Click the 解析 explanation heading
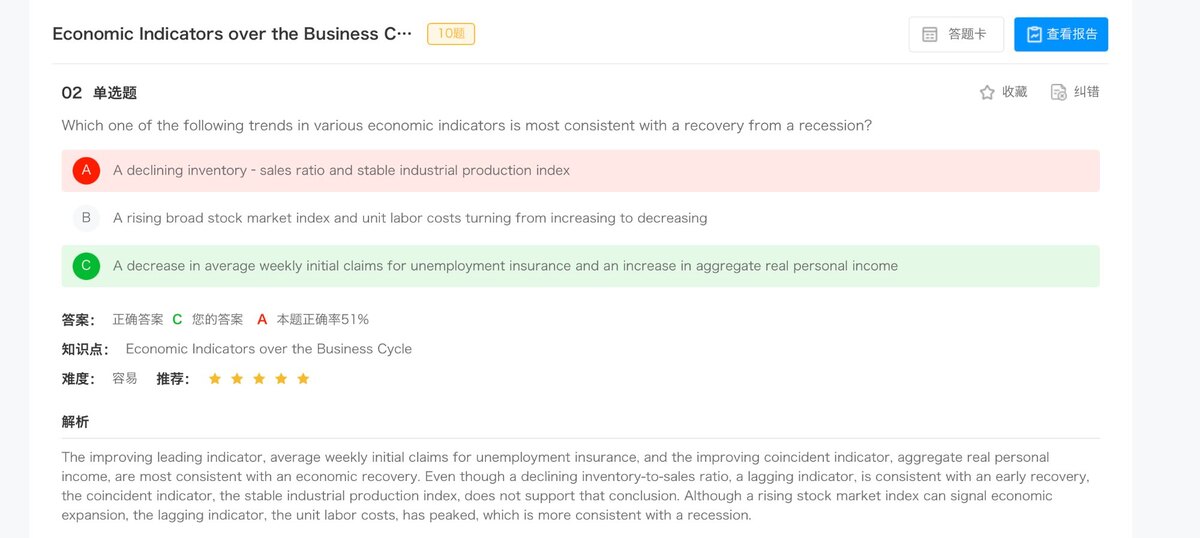The image size is (1200, 538). (x=75, y=422)
